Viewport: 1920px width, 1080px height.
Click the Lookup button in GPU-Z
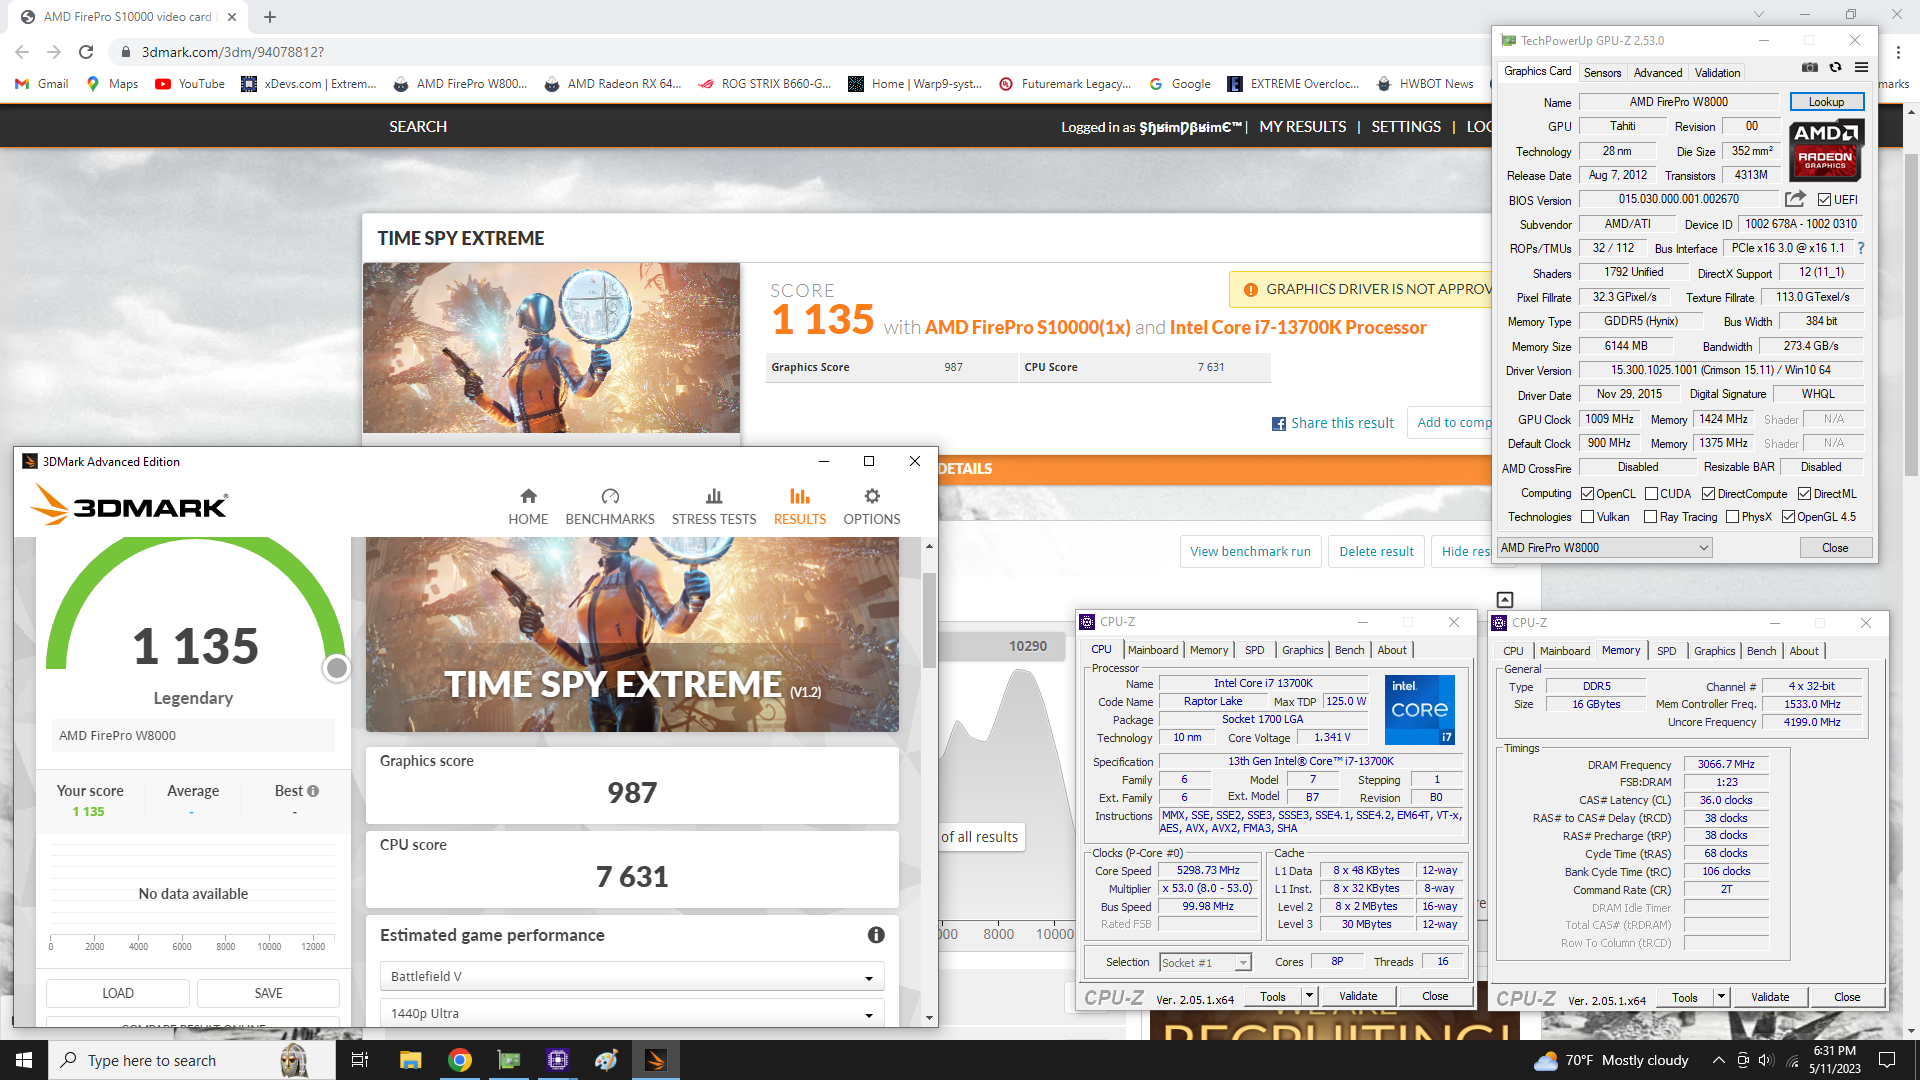[x=1826, y=102]
